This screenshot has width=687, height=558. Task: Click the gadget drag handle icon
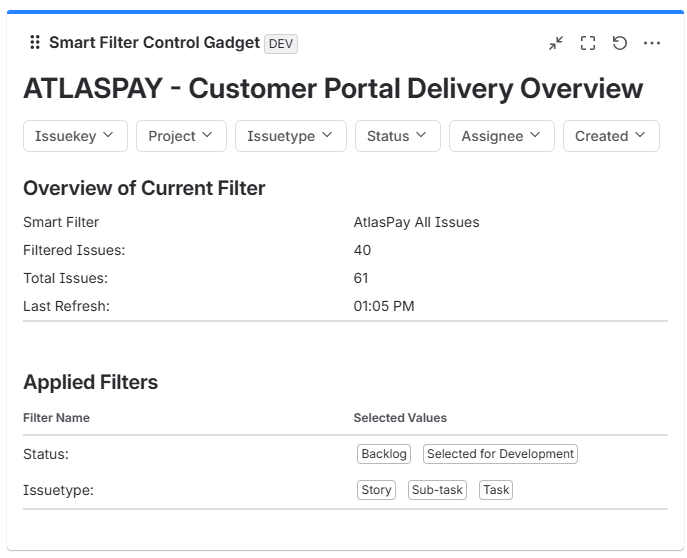coord(35,42)
